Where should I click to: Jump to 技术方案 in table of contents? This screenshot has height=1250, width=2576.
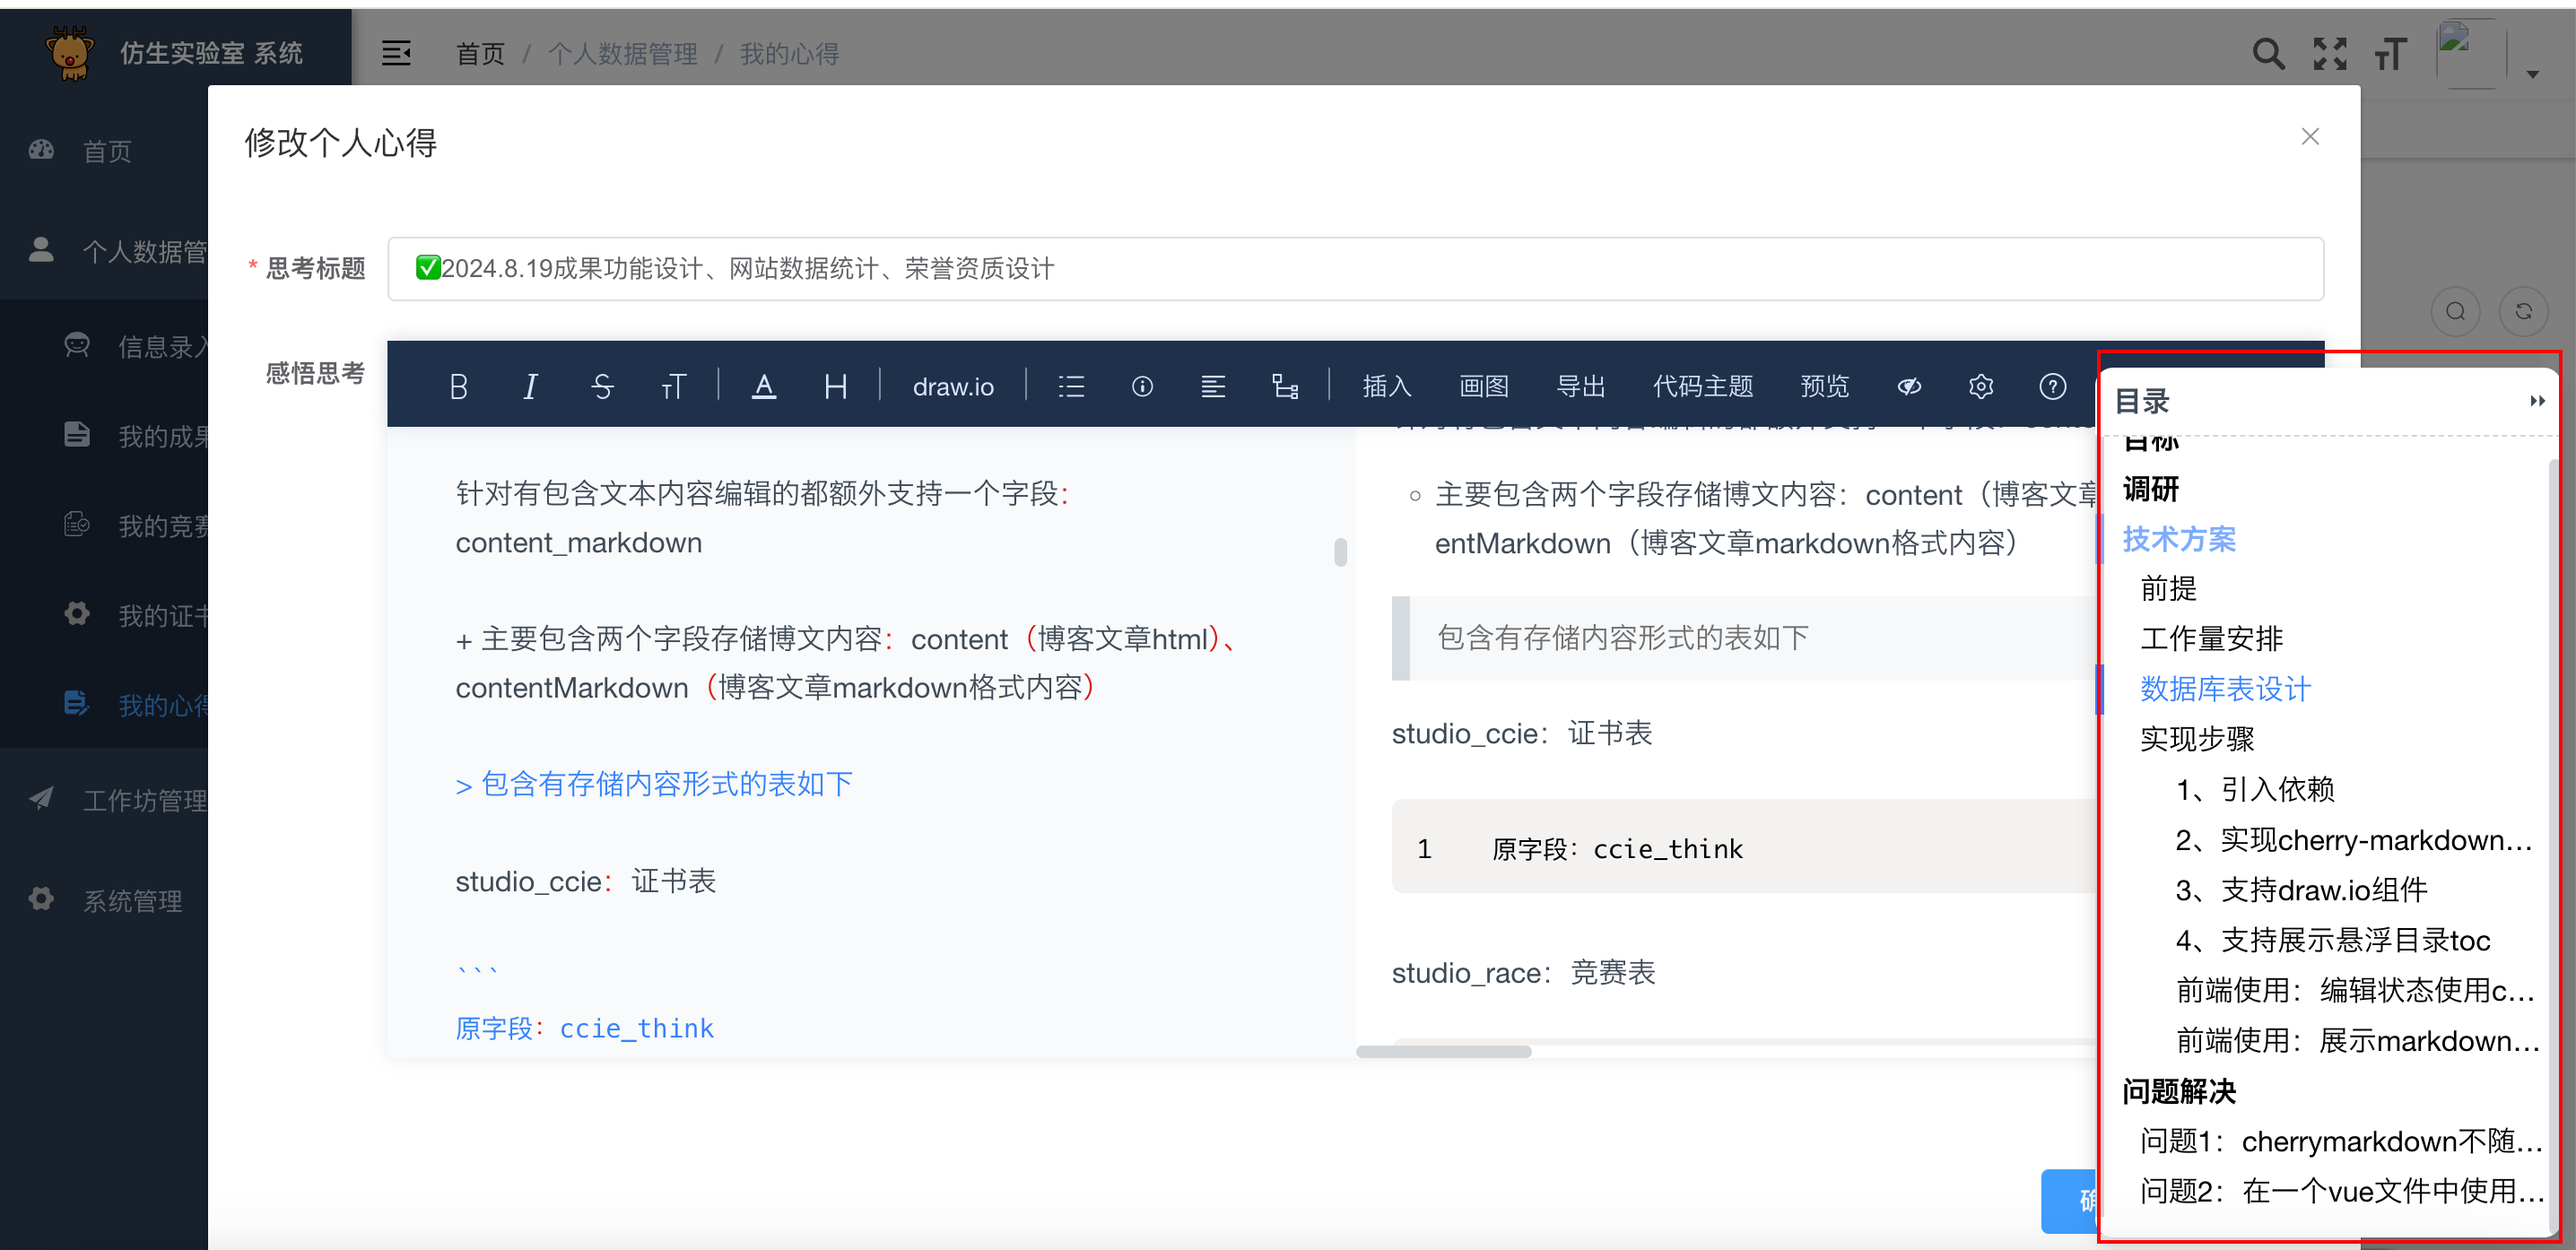pyautogui.click(x=2179, y=539)
